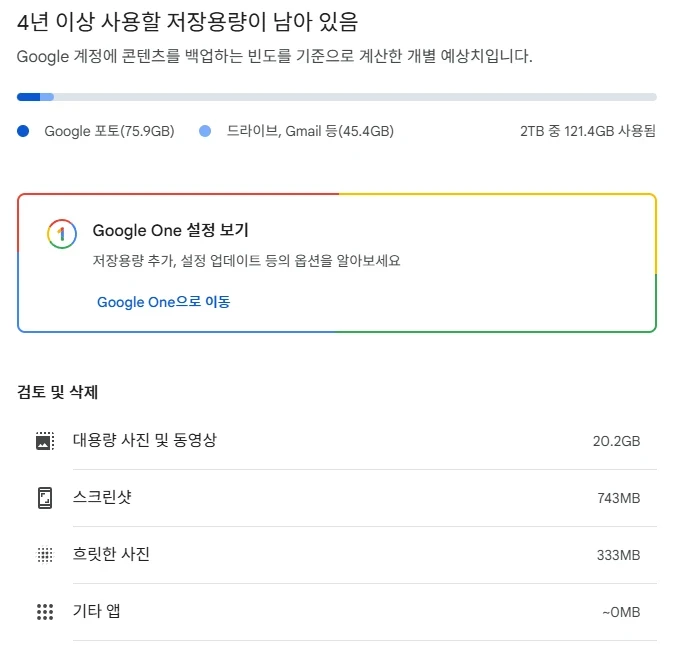
Task: Click the "Google 포토(75.9GB)" legend label
Action: pyautogui.click(x=109, y=131)
